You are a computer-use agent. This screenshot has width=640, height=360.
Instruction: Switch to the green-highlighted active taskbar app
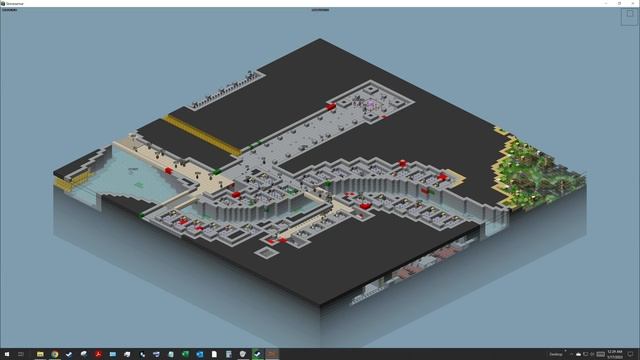tap(257, 354)
